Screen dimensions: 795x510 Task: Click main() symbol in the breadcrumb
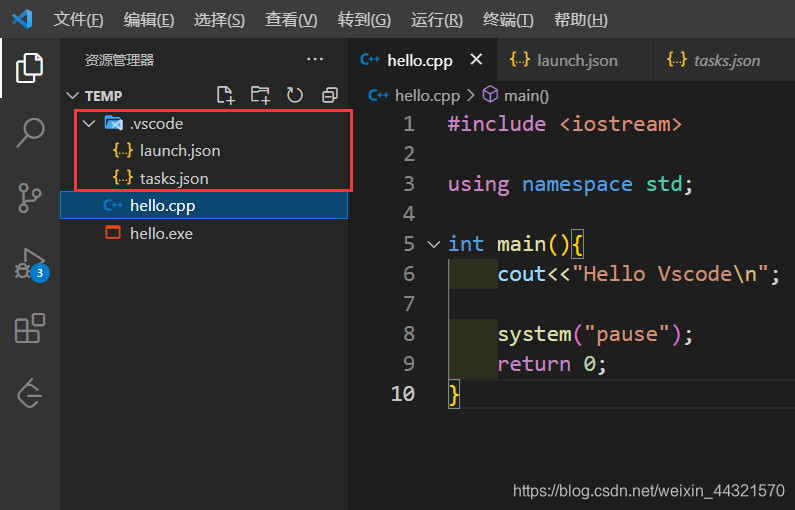526,95
